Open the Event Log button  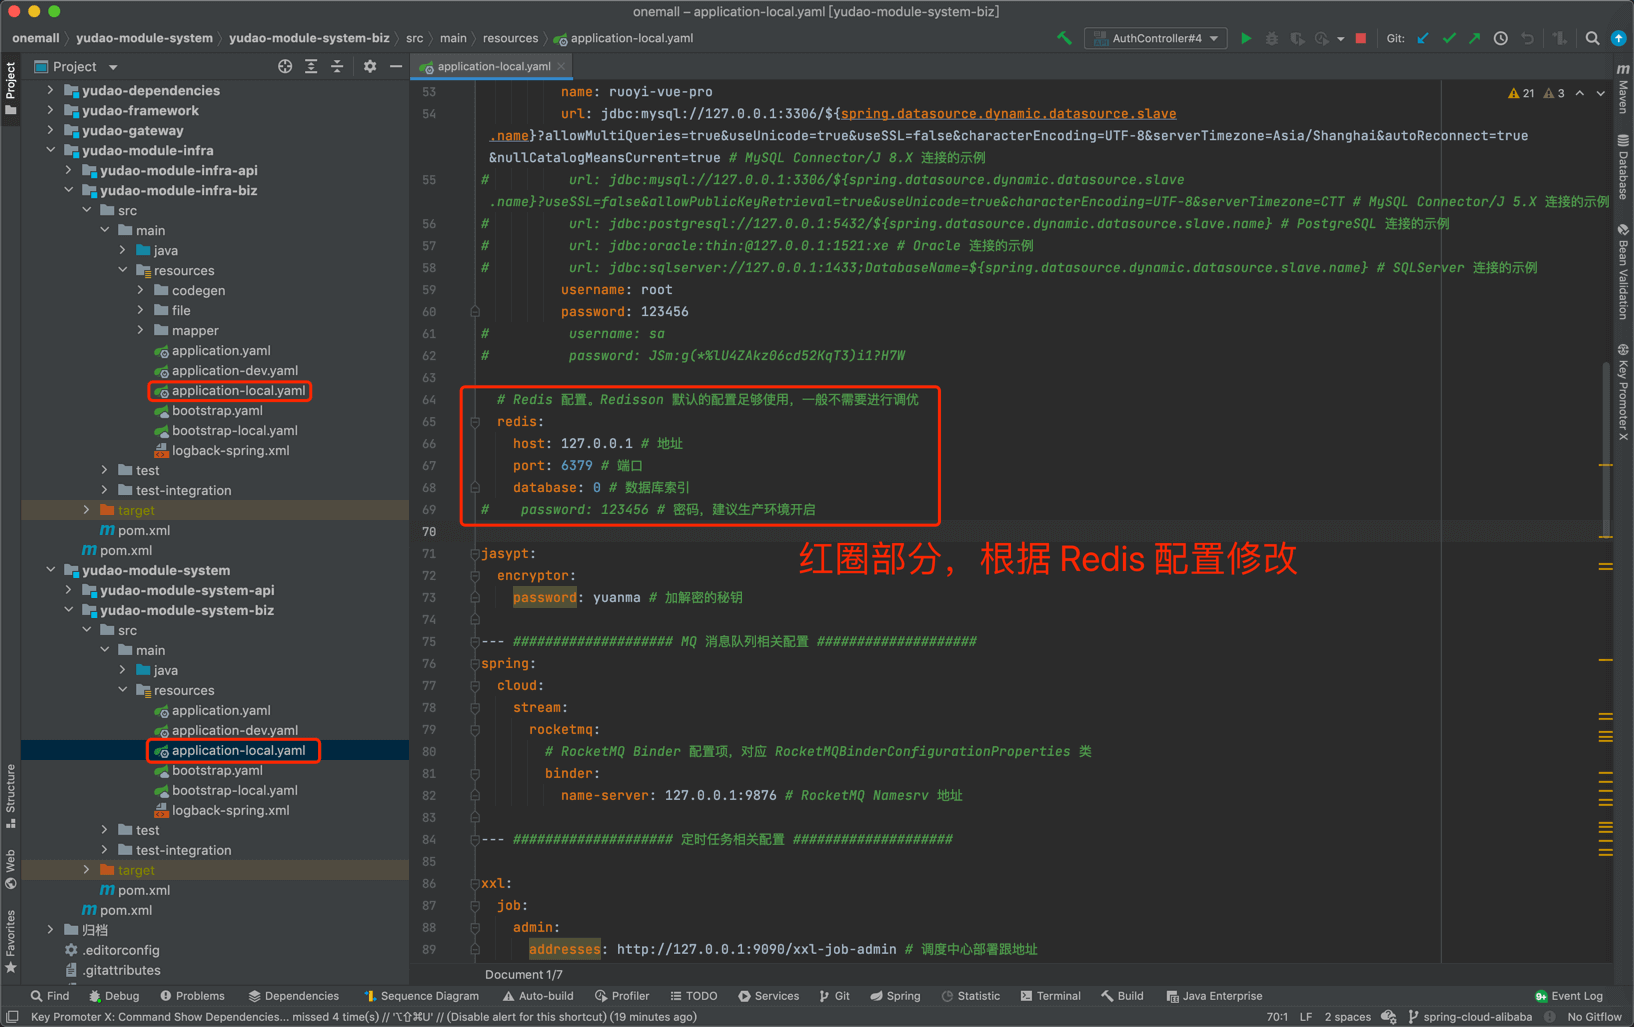coord(1568,996)
